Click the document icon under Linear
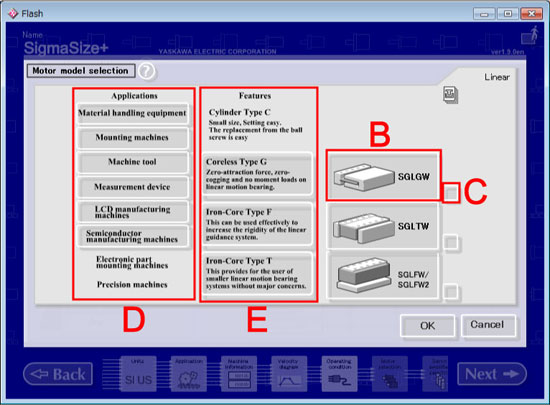550x405 pixels. click(450, 95)
